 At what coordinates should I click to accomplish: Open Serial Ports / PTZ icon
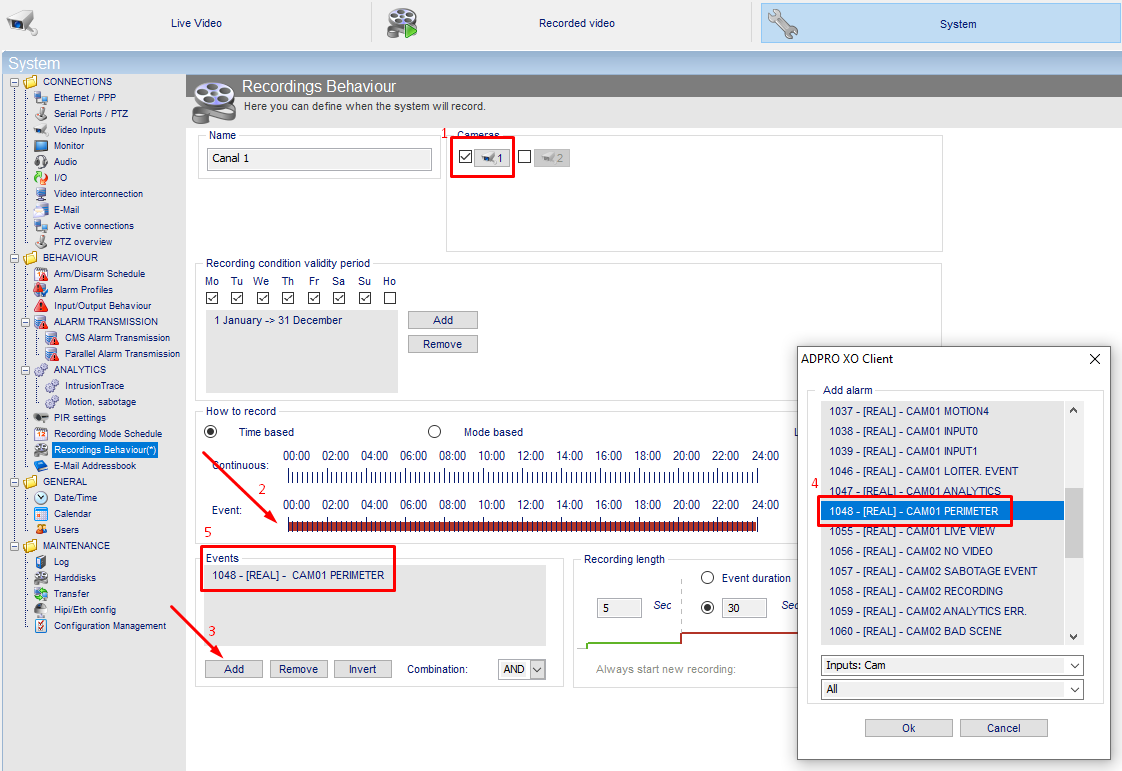coord(42,114)
